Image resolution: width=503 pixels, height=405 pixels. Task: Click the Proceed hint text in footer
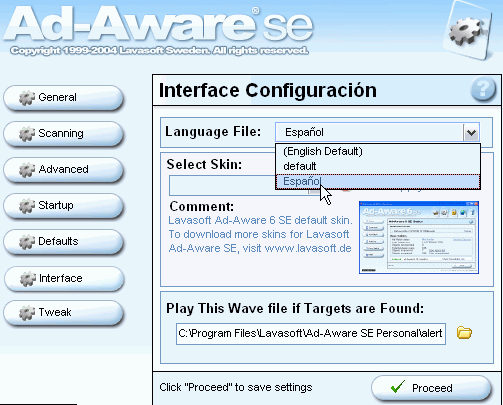click(x=236, y=387)
